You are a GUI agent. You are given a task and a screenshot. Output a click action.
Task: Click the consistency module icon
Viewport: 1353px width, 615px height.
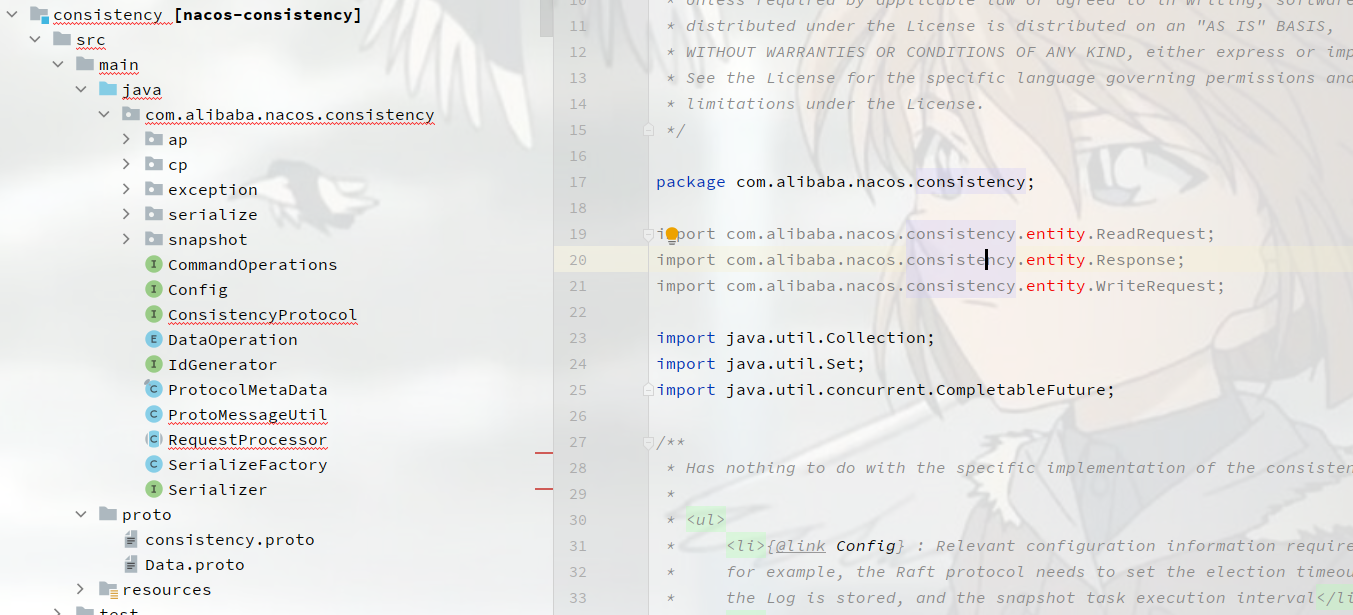coord(39,15)
